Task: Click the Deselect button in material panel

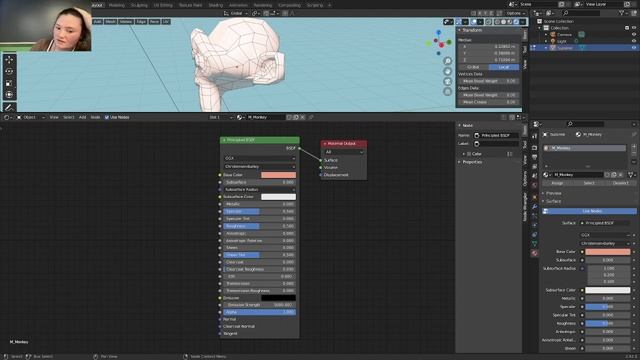Action: pos(621,183)
